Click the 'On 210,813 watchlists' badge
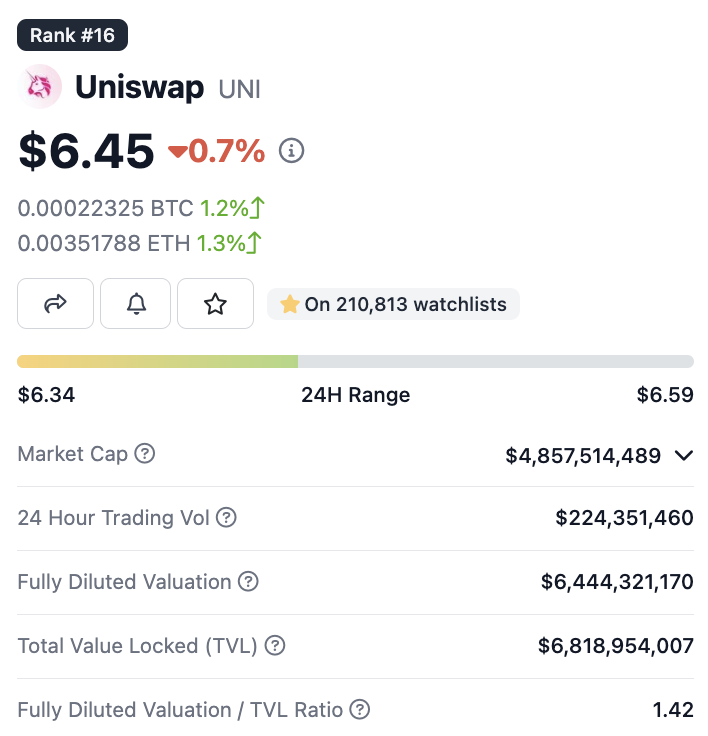 coord(393,304)
